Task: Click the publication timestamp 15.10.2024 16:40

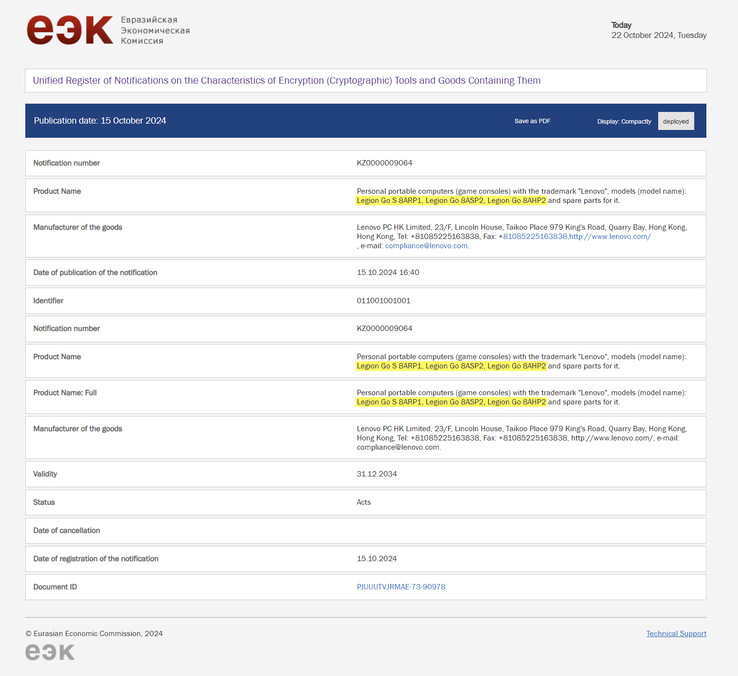Action: tap(388, 272)
